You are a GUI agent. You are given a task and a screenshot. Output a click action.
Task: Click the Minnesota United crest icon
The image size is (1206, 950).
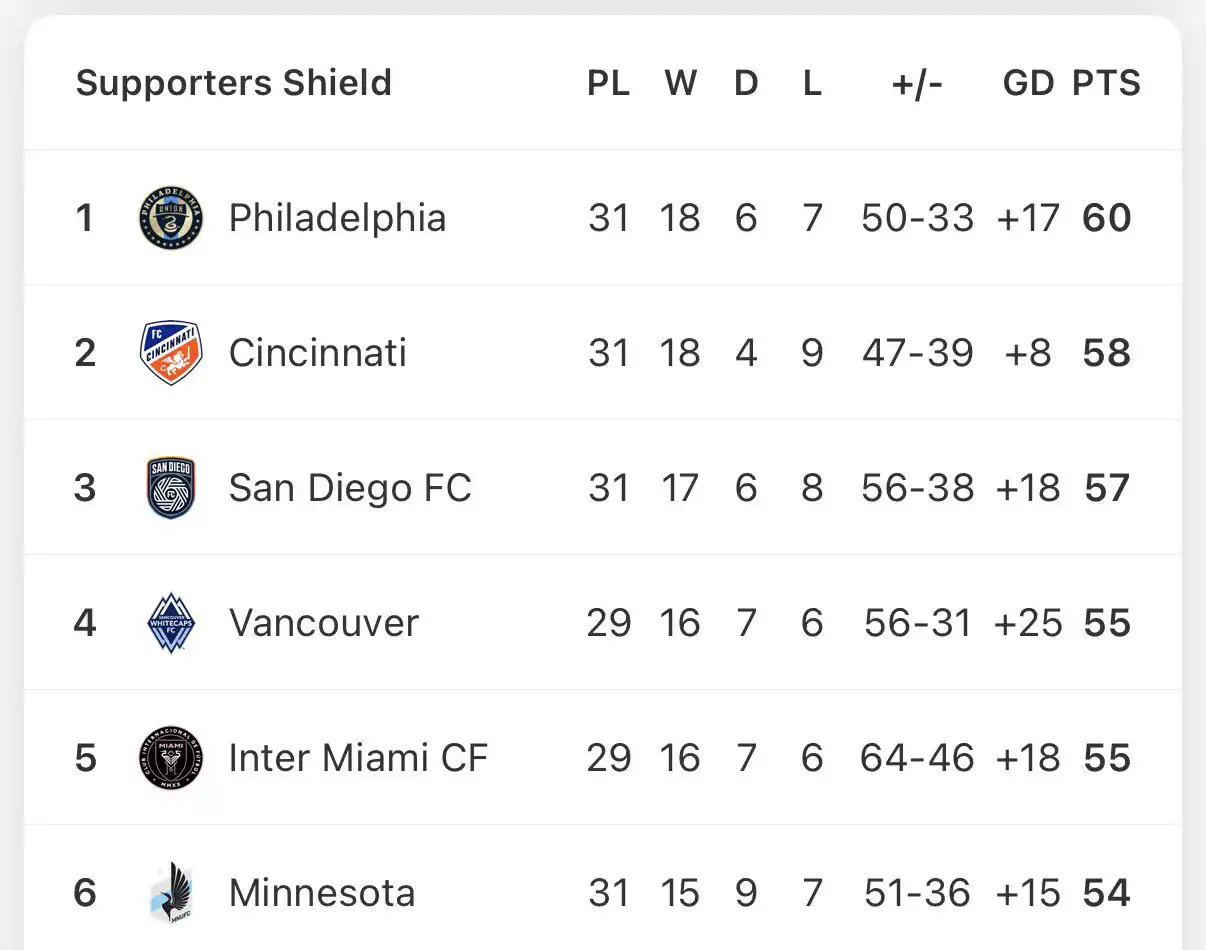(x=171, y=893)
